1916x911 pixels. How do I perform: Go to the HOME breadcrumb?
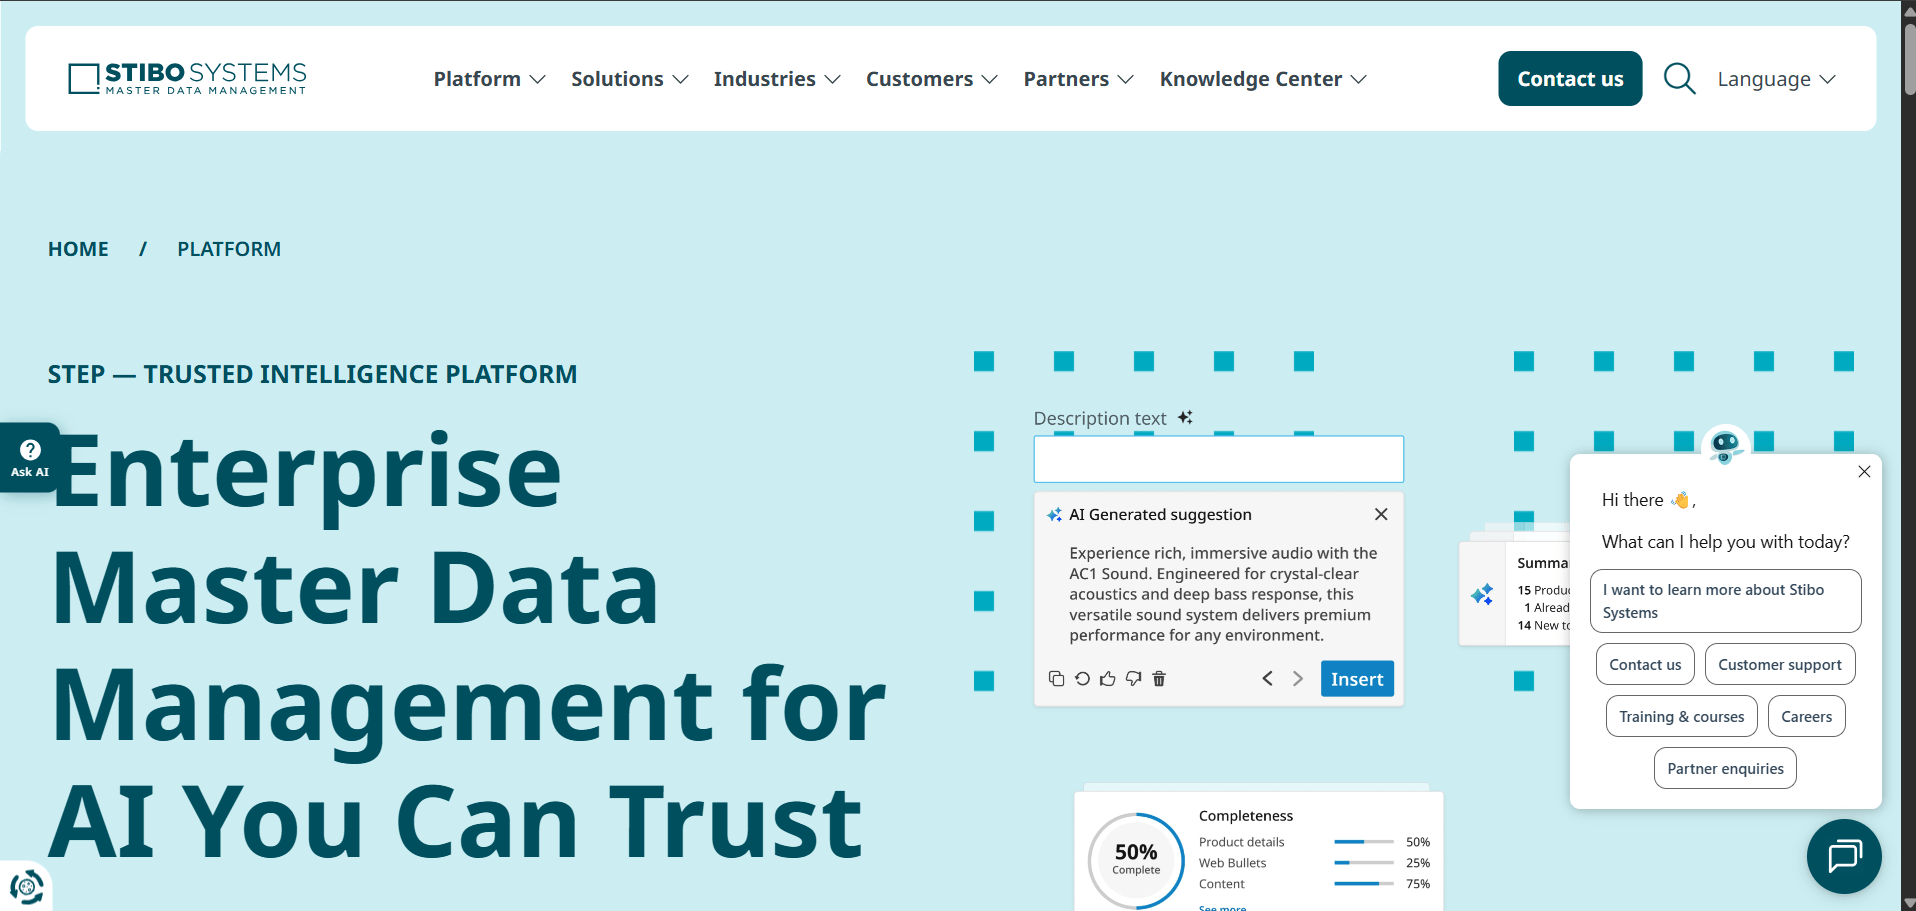(78, 249)
